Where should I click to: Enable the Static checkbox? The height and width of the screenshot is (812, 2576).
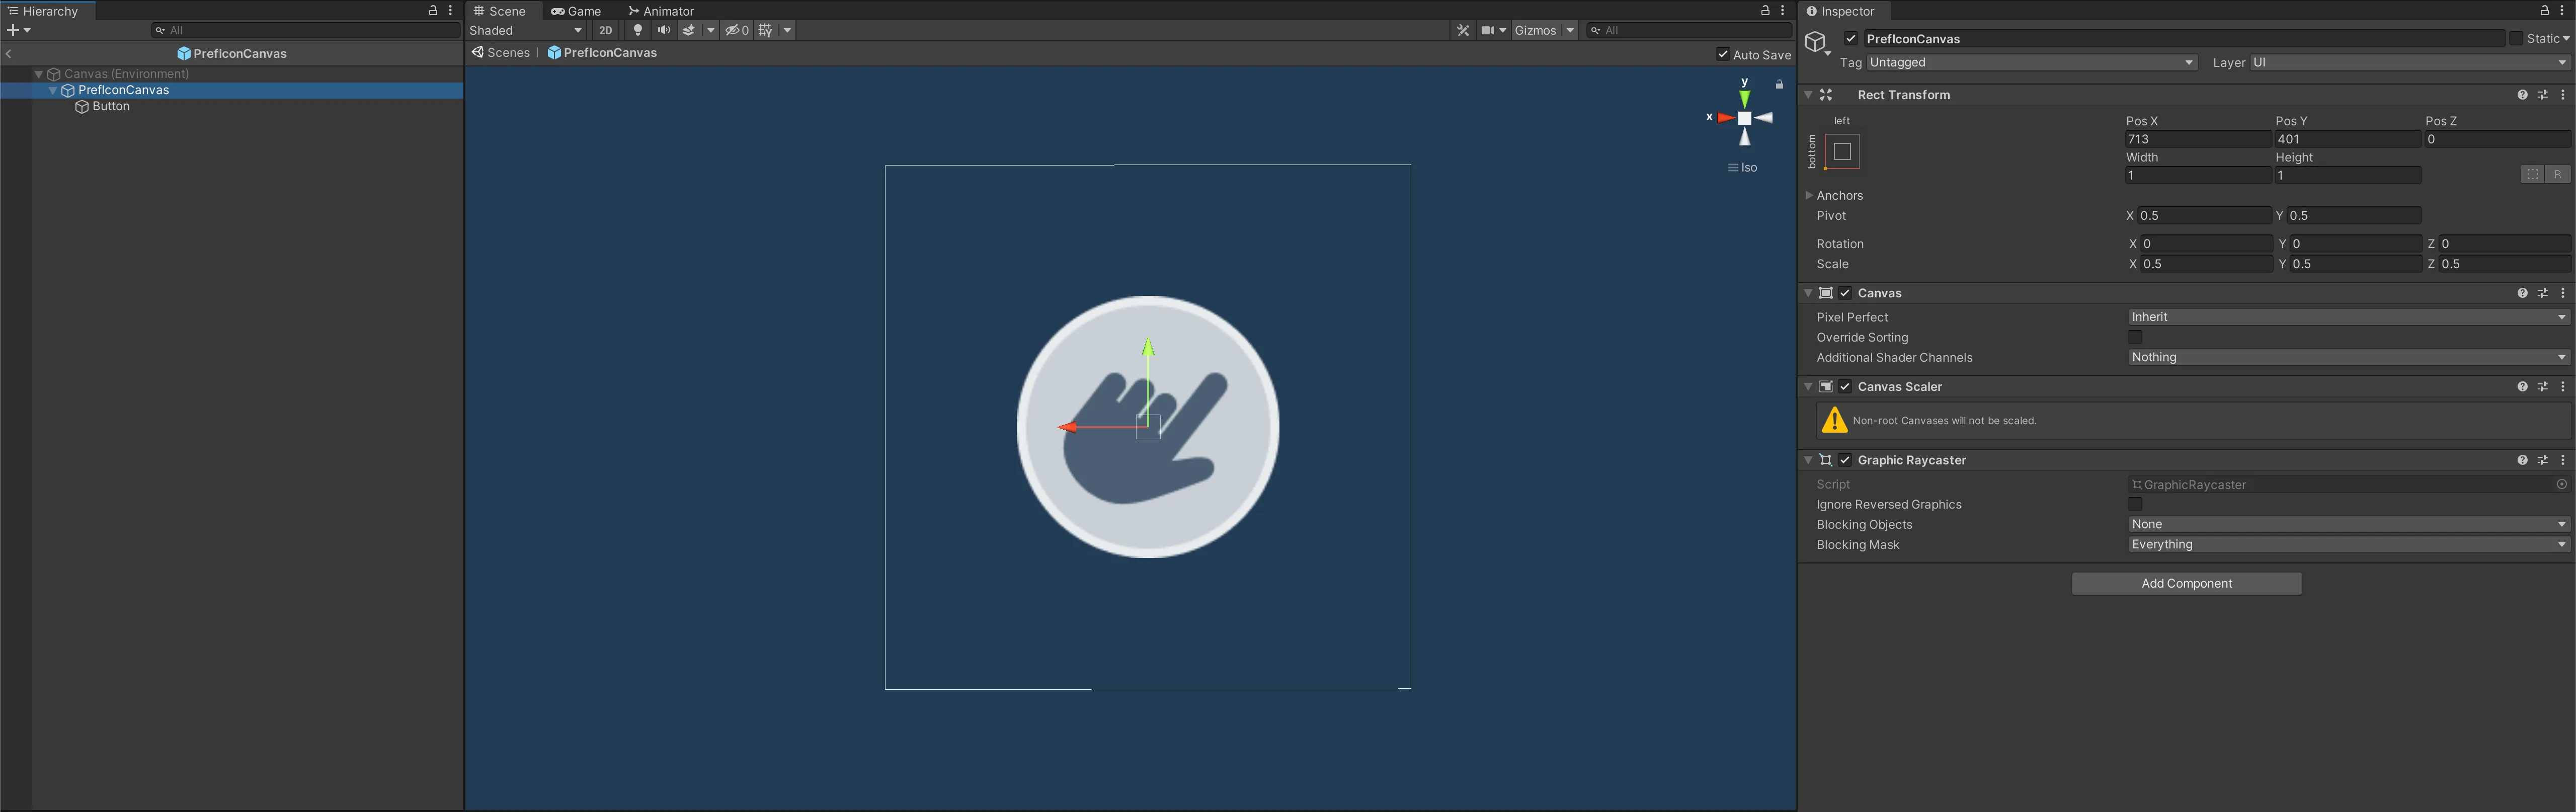[2515, 38]
